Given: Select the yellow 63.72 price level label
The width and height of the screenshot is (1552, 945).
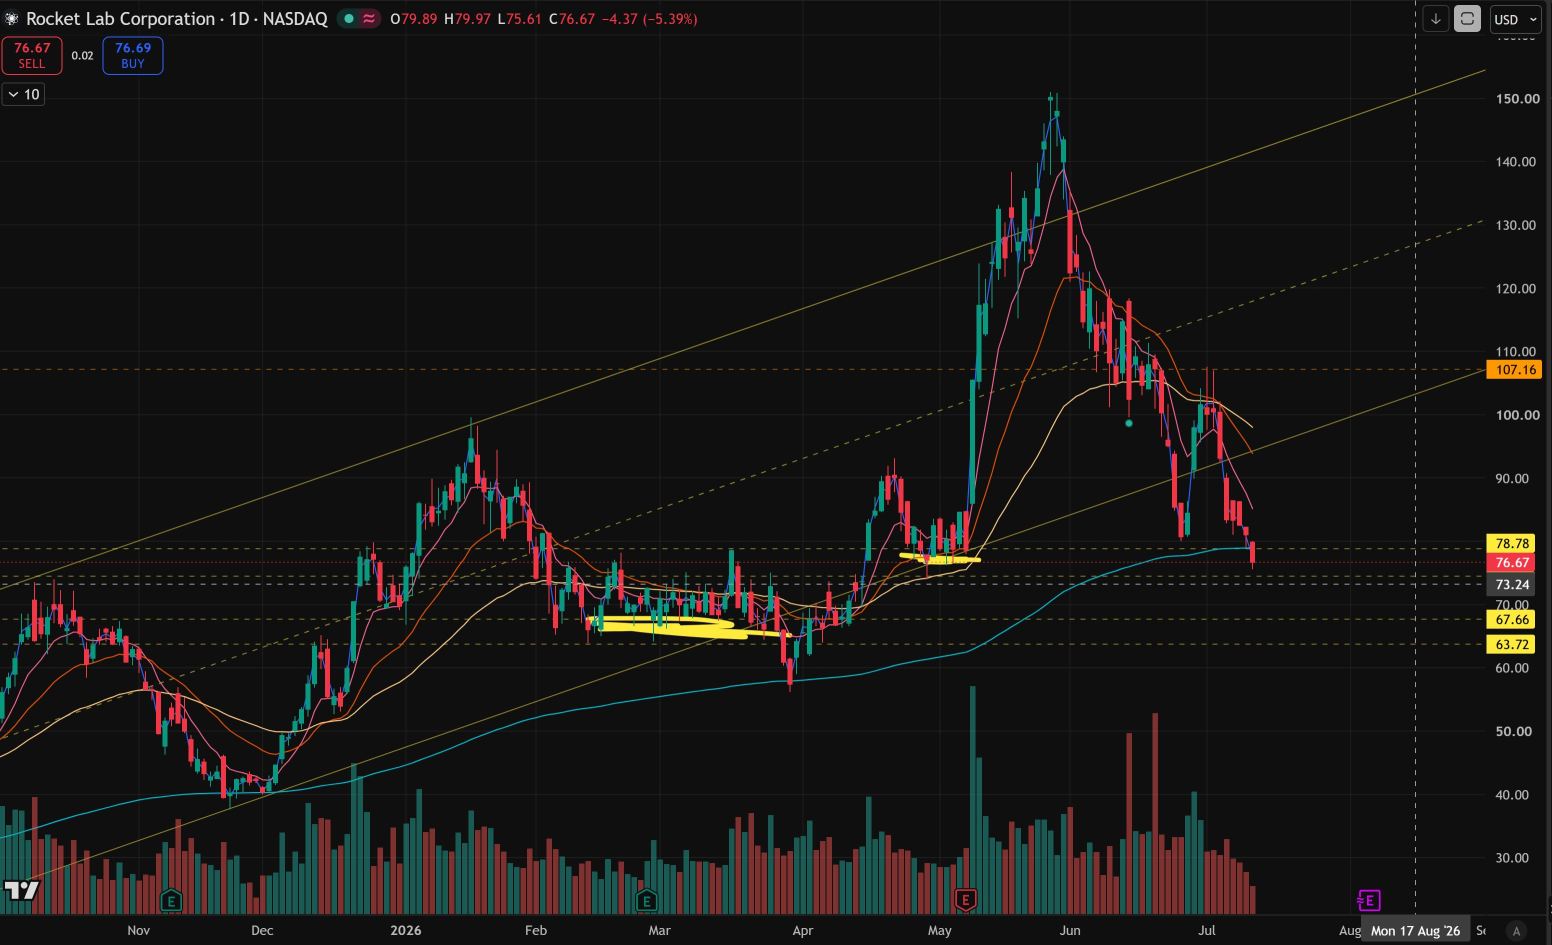Looking at the screenshot, I should pyautogui.click(x=1512, y=644).
